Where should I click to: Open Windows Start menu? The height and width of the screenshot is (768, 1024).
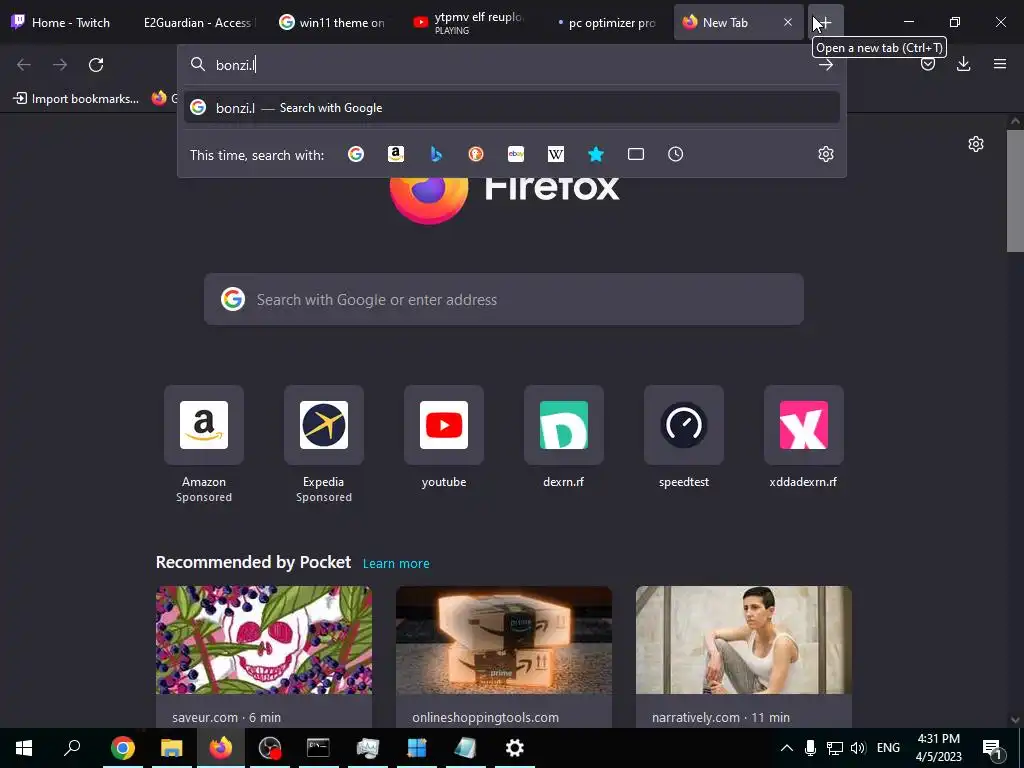click(x=24, y=748)
